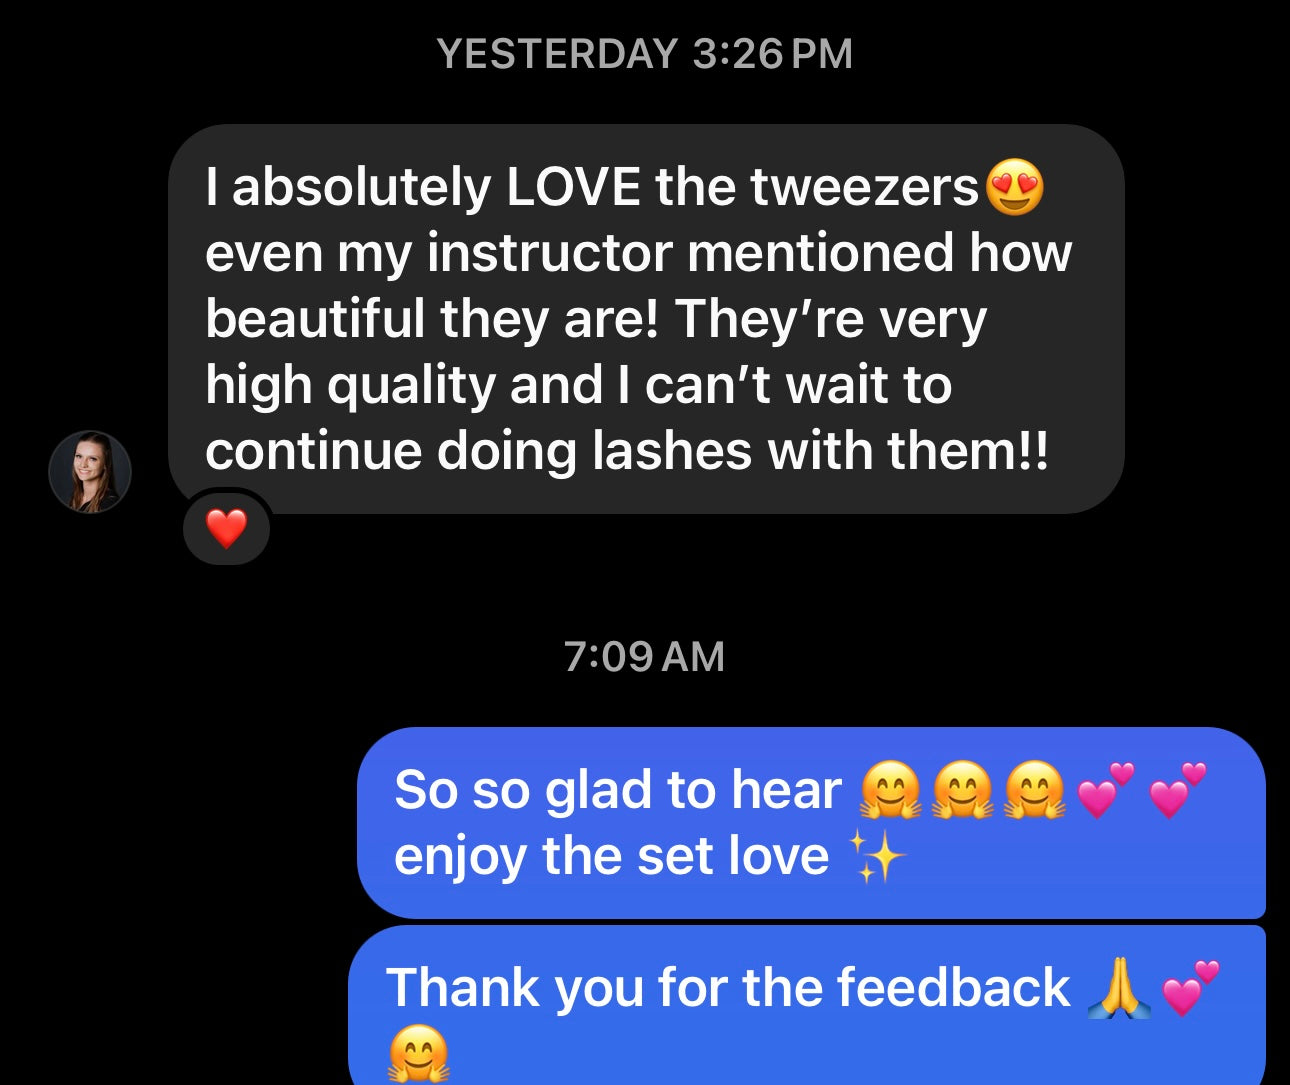Tap the YESTERDAY 3:26 PM timestamp
1290x1085 pixels.
click(x=645, y=54)
